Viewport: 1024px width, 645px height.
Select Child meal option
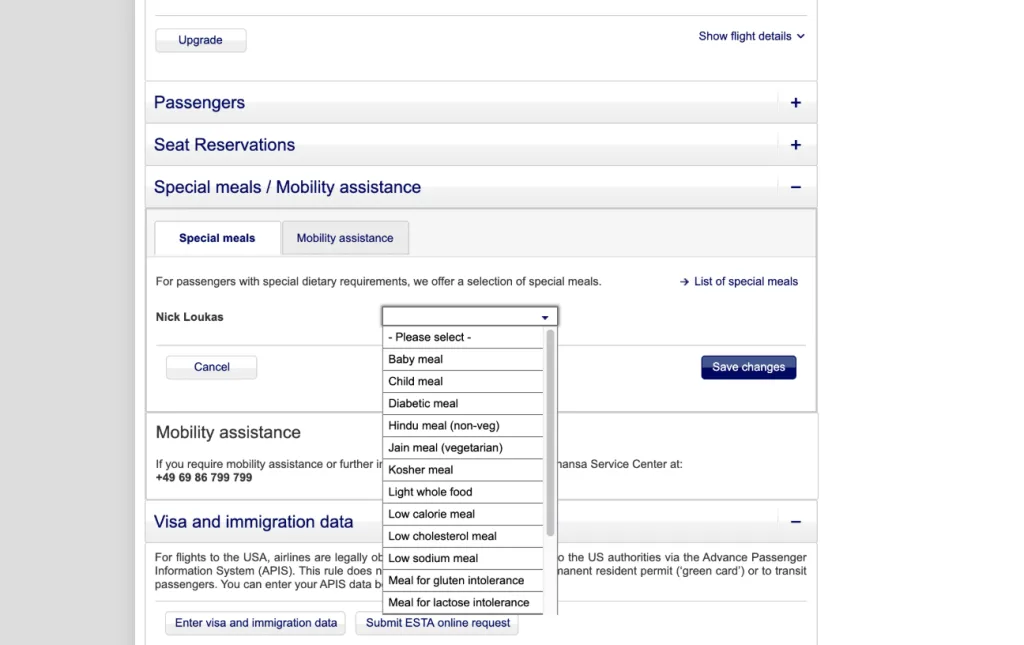pyautogui.click(x=463, y=382)
